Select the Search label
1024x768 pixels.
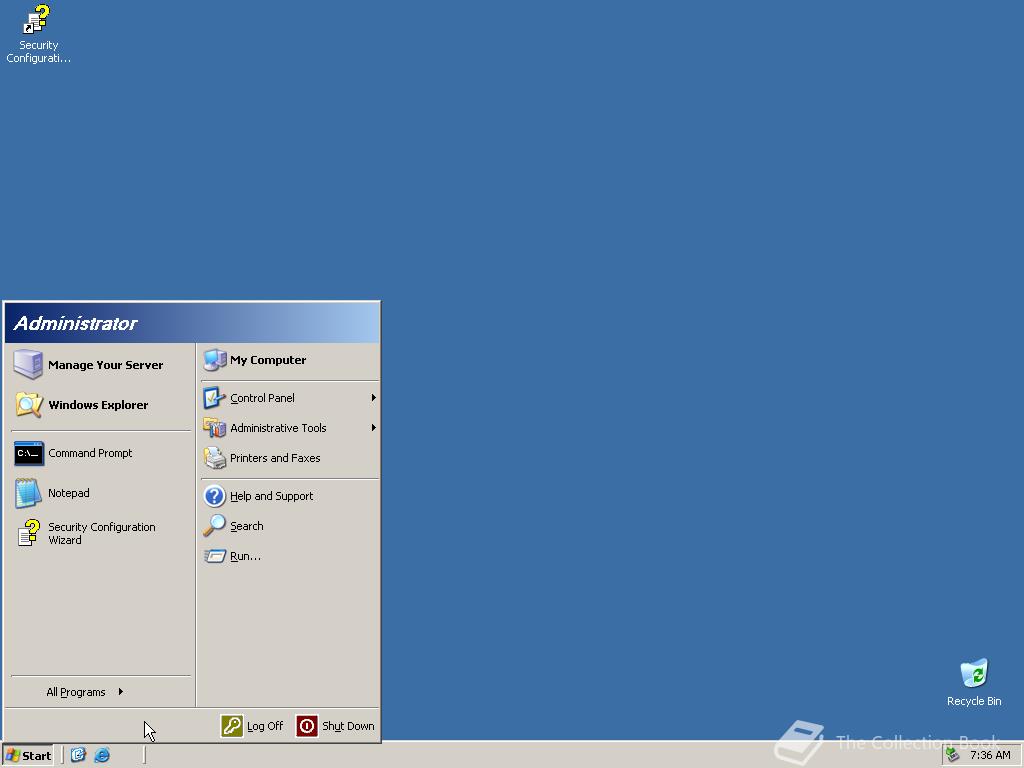pyautogui.click(x=247, y=526)
